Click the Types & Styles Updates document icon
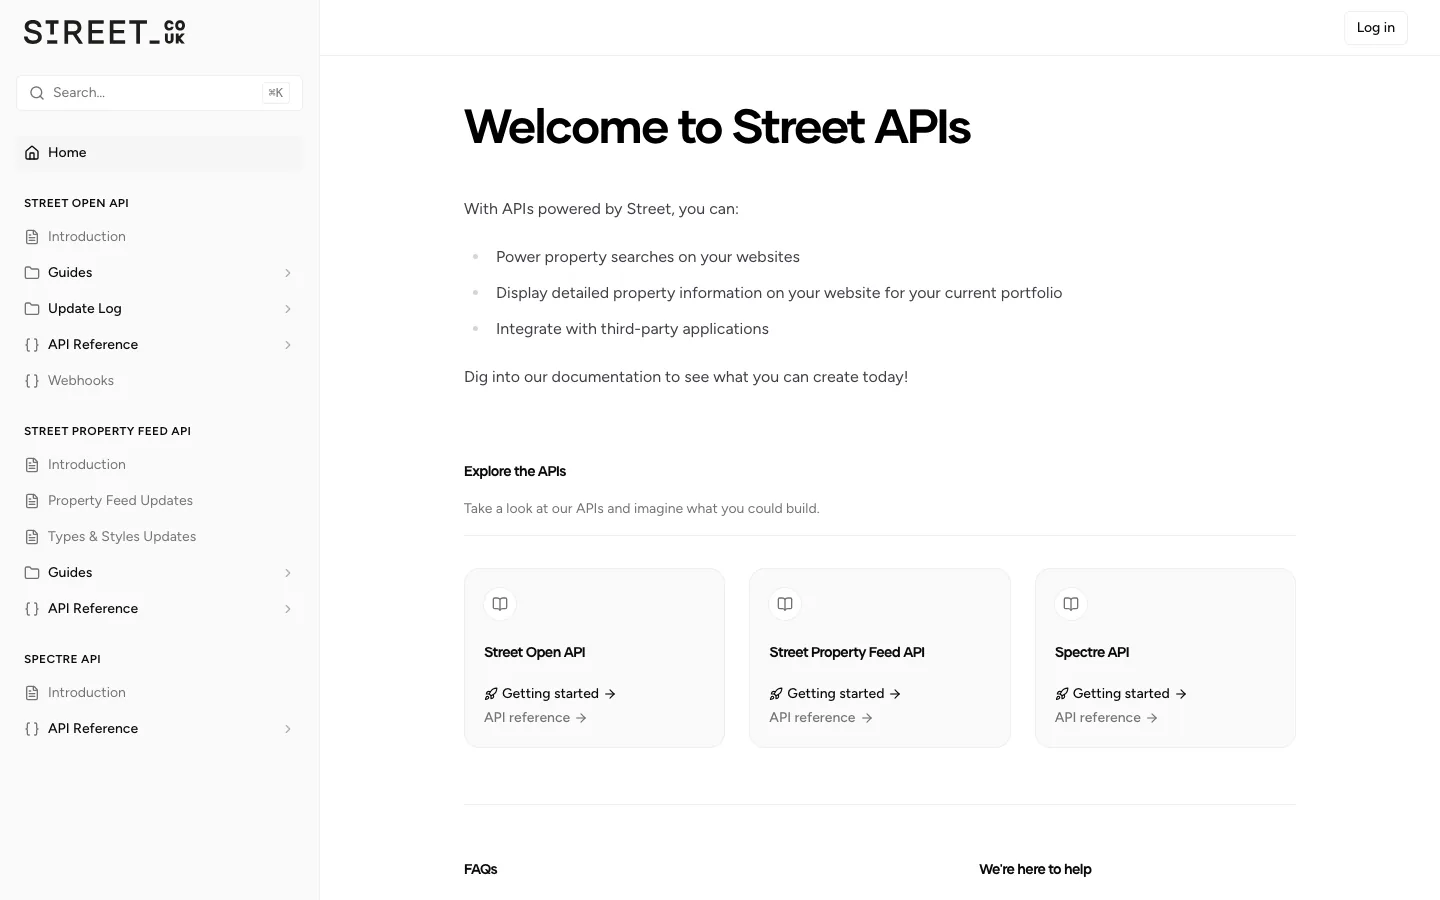Image resolution: width=1440 pixels, height=900 pixels. (32, 537)
